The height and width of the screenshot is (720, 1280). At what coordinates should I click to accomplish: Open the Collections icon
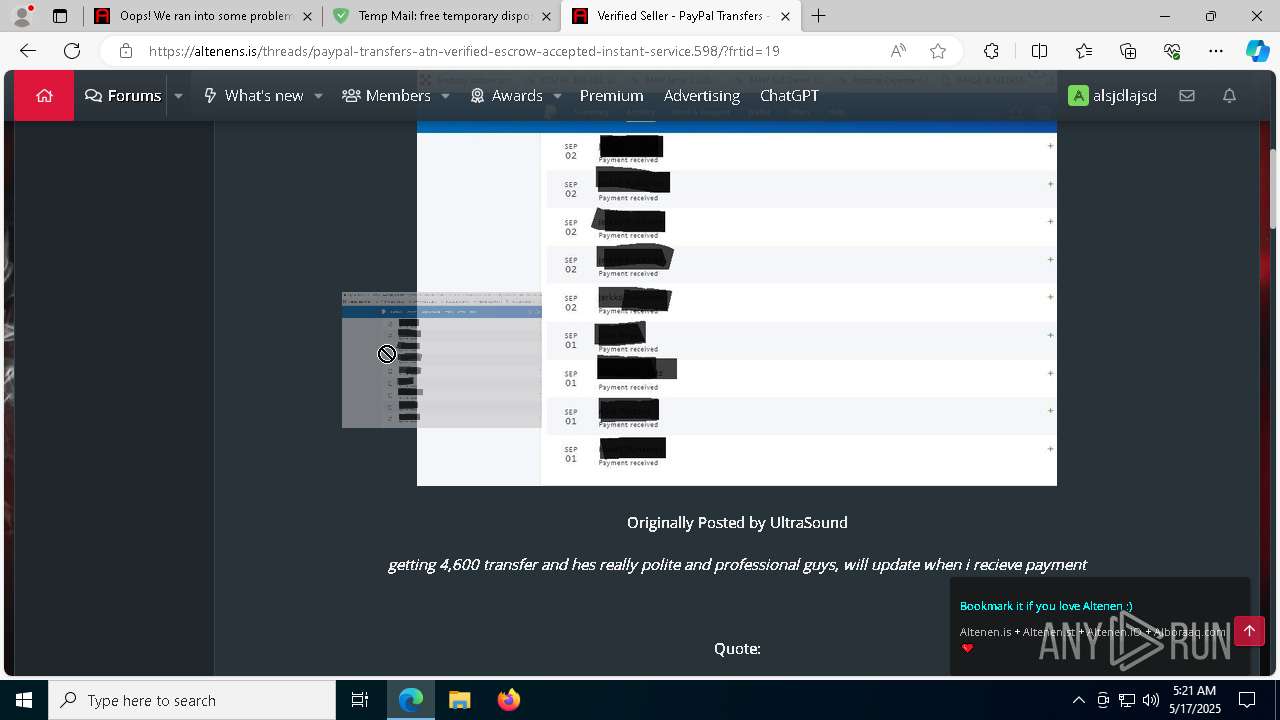pyautogui.click(x=1128, y=51)
